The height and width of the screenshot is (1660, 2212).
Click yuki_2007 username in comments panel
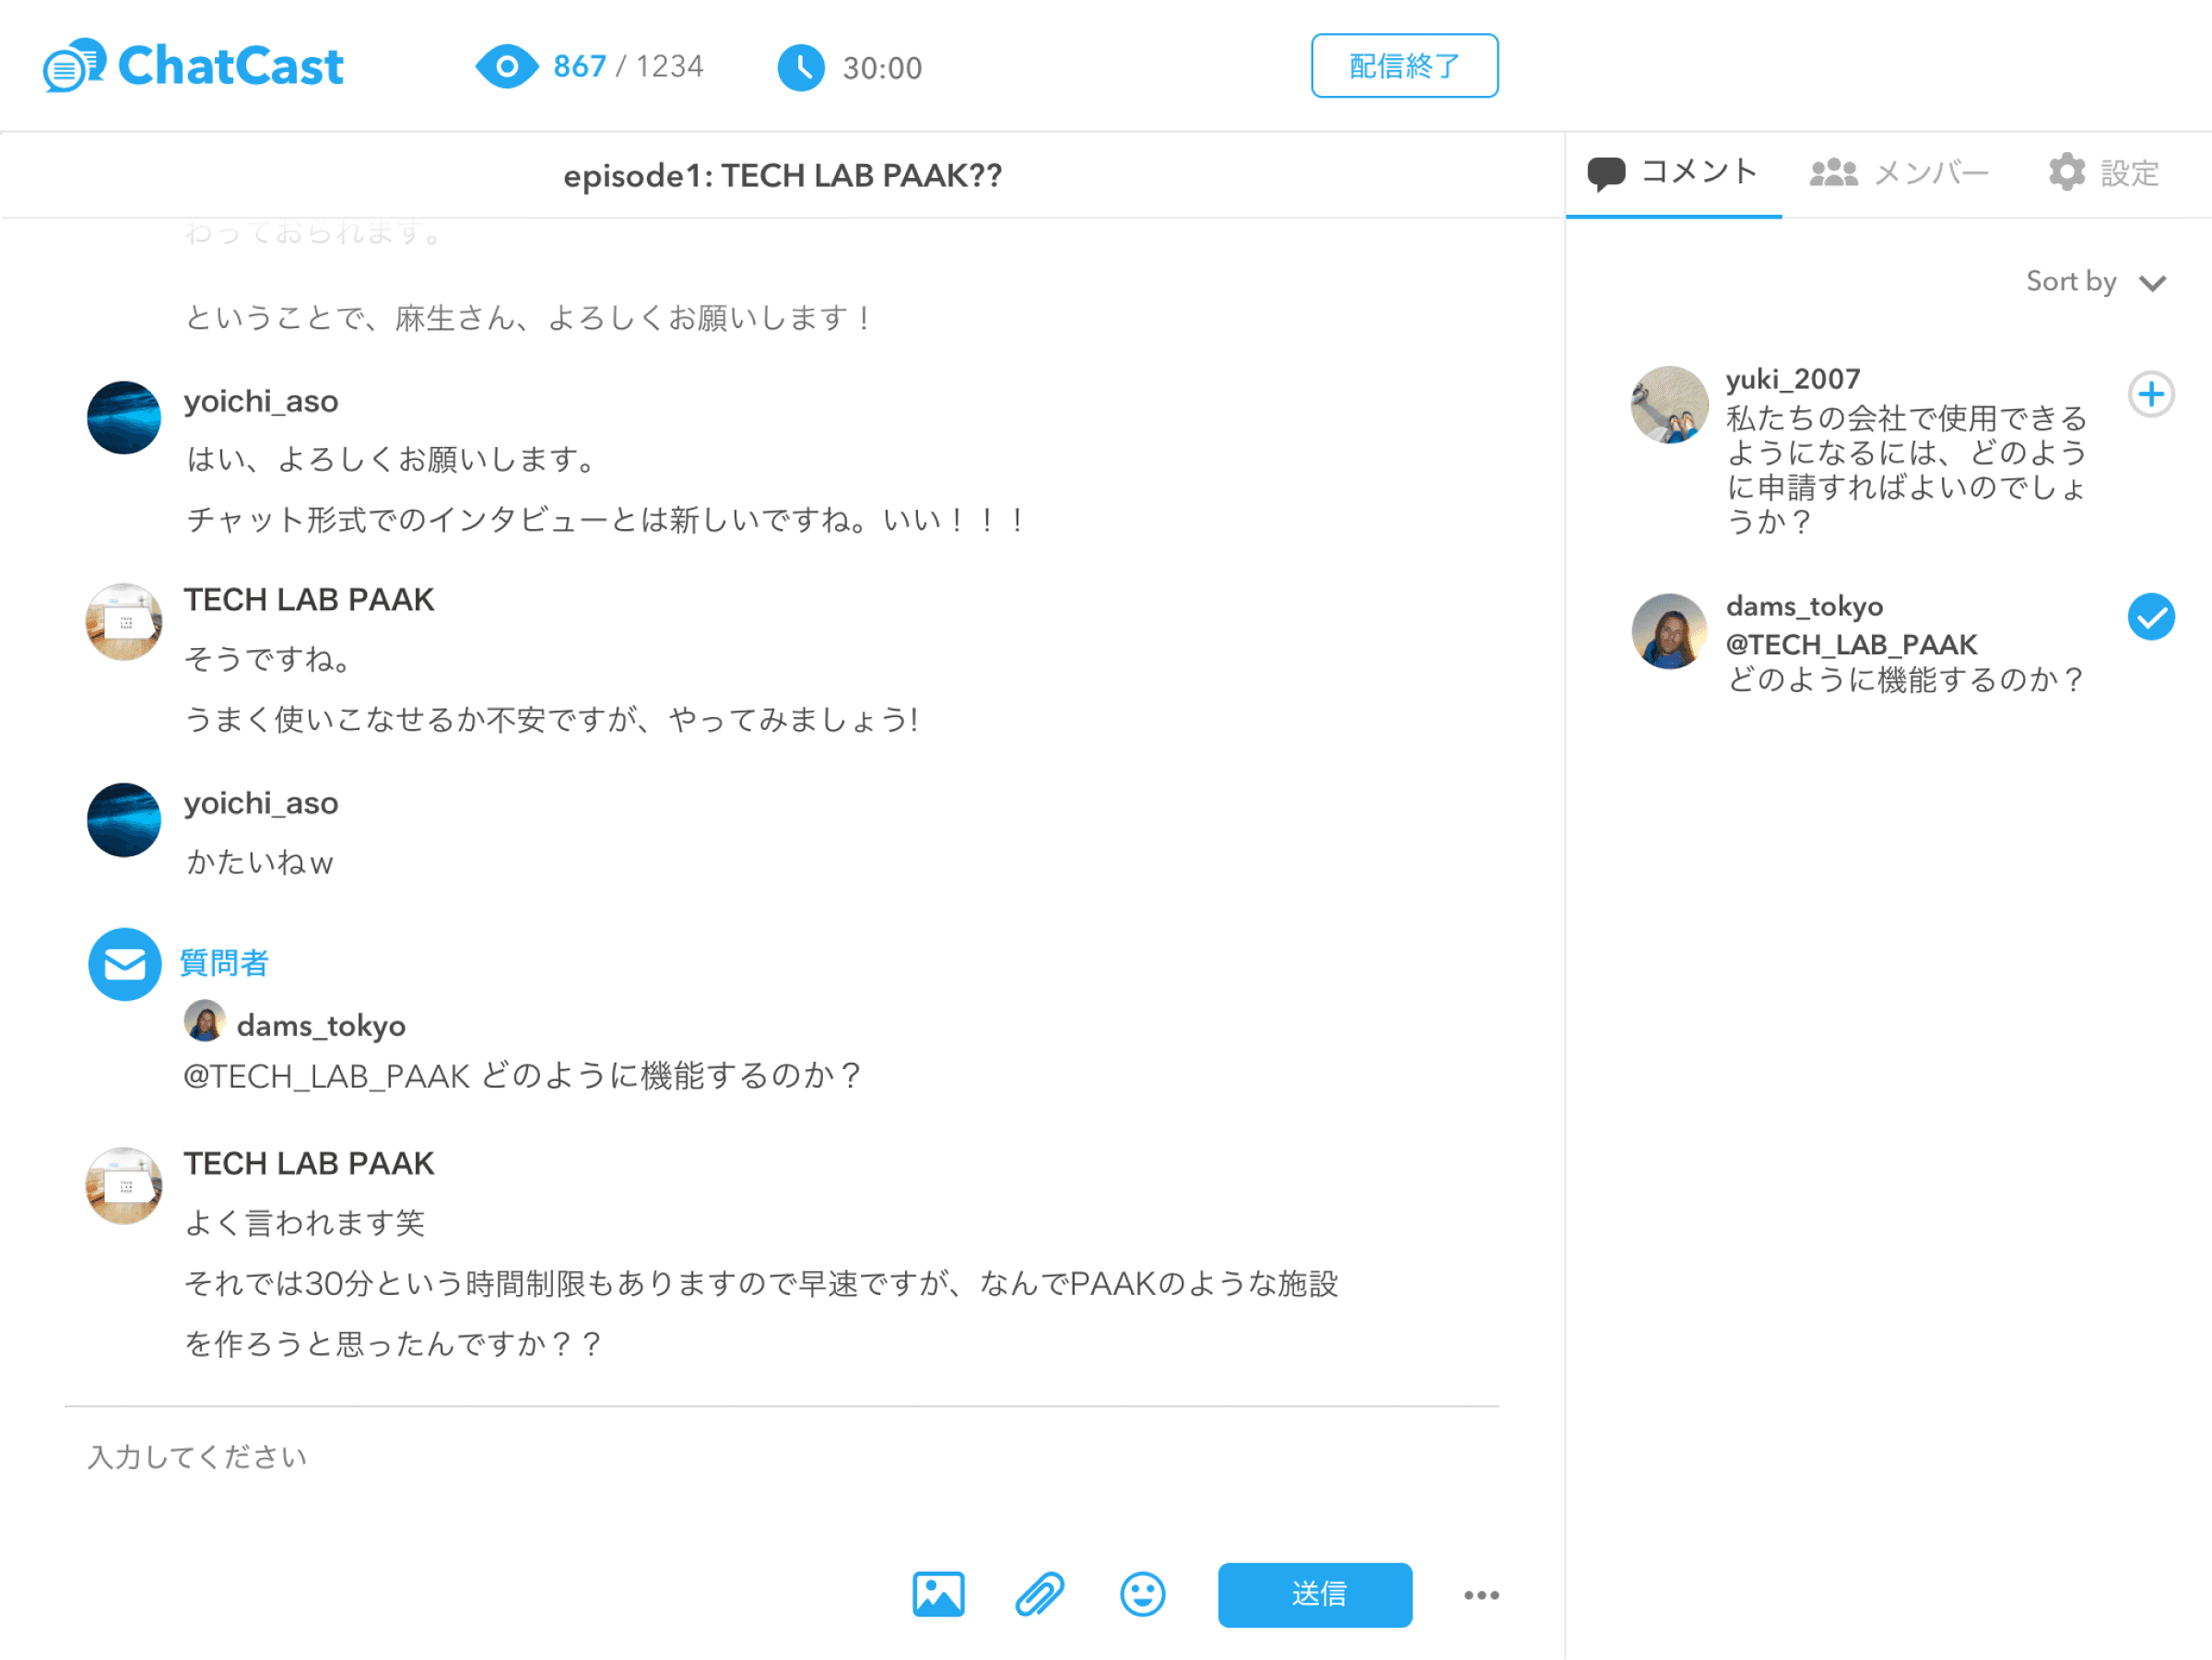pos(1793,380)
